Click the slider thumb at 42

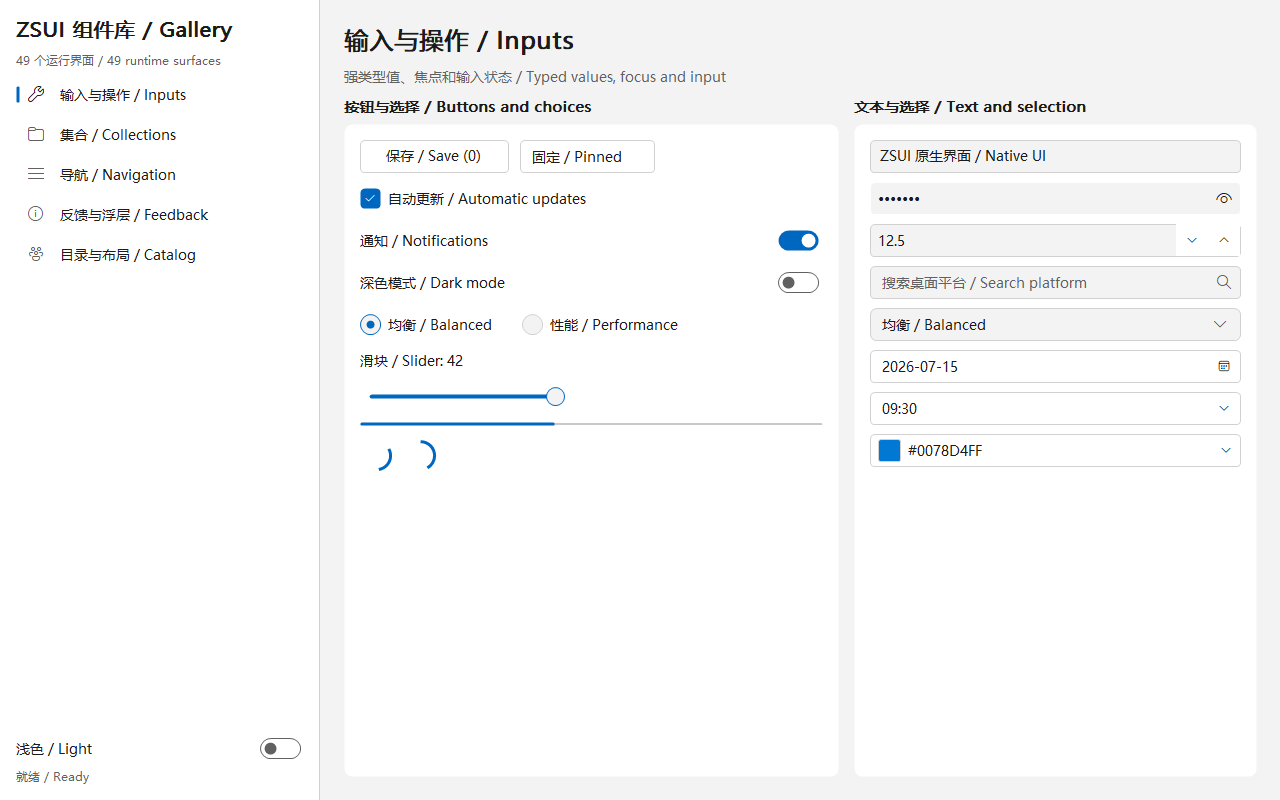[x=556, y=397]
